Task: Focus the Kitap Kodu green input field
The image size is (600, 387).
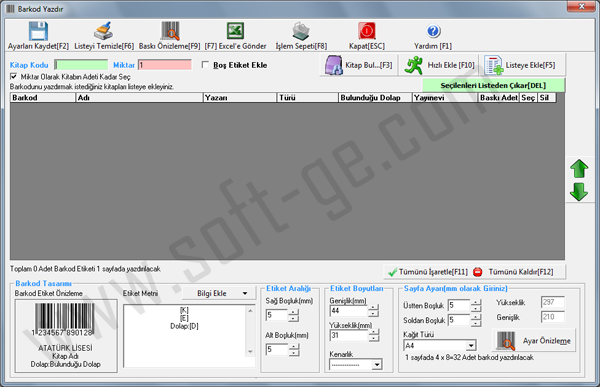Action: [81, 65]
